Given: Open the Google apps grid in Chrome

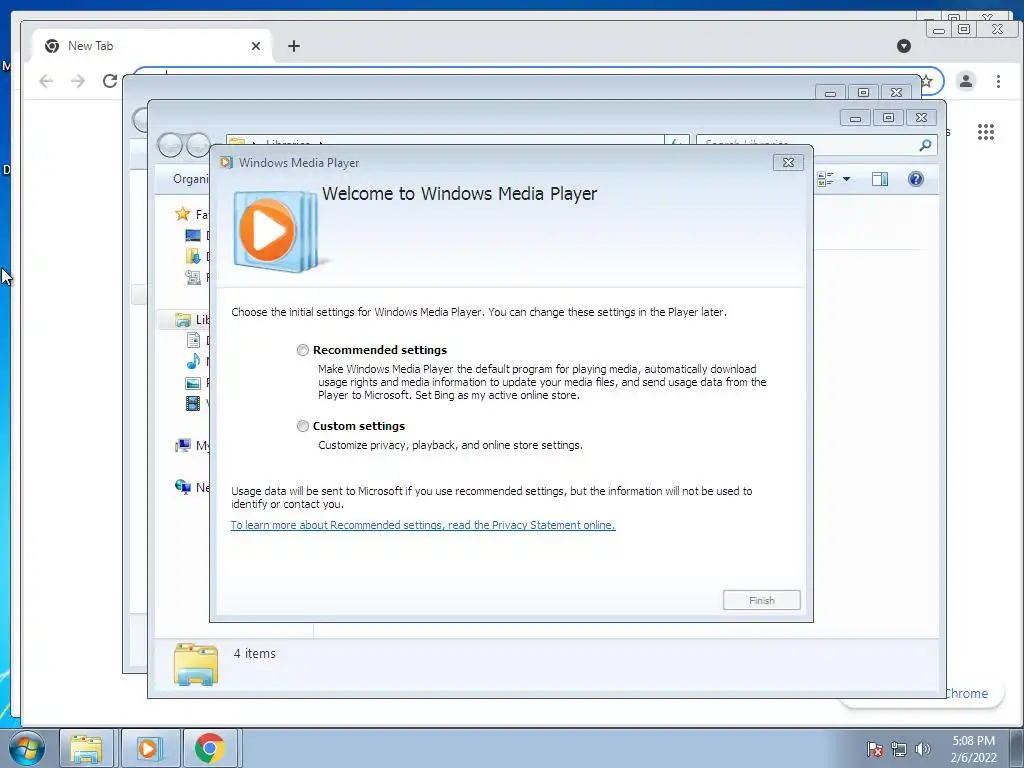Looking at the screenshot, I should click(985, 132).
